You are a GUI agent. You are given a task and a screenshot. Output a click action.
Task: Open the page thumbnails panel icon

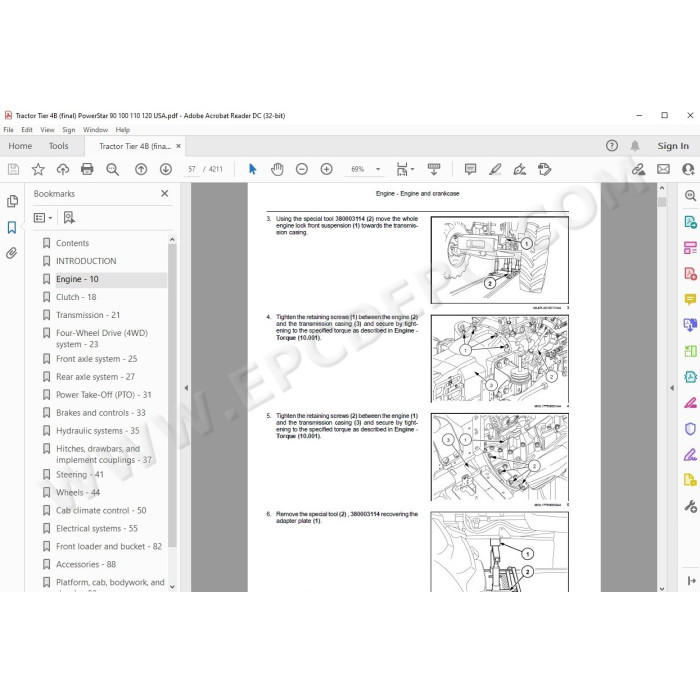tap(12, 201)
